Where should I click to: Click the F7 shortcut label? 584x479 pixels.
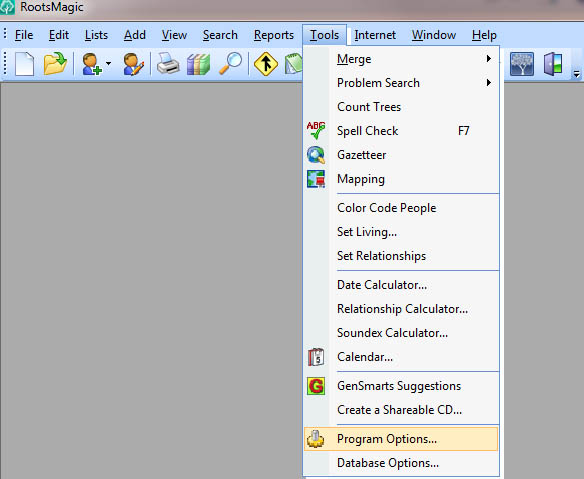pos(463,131)
